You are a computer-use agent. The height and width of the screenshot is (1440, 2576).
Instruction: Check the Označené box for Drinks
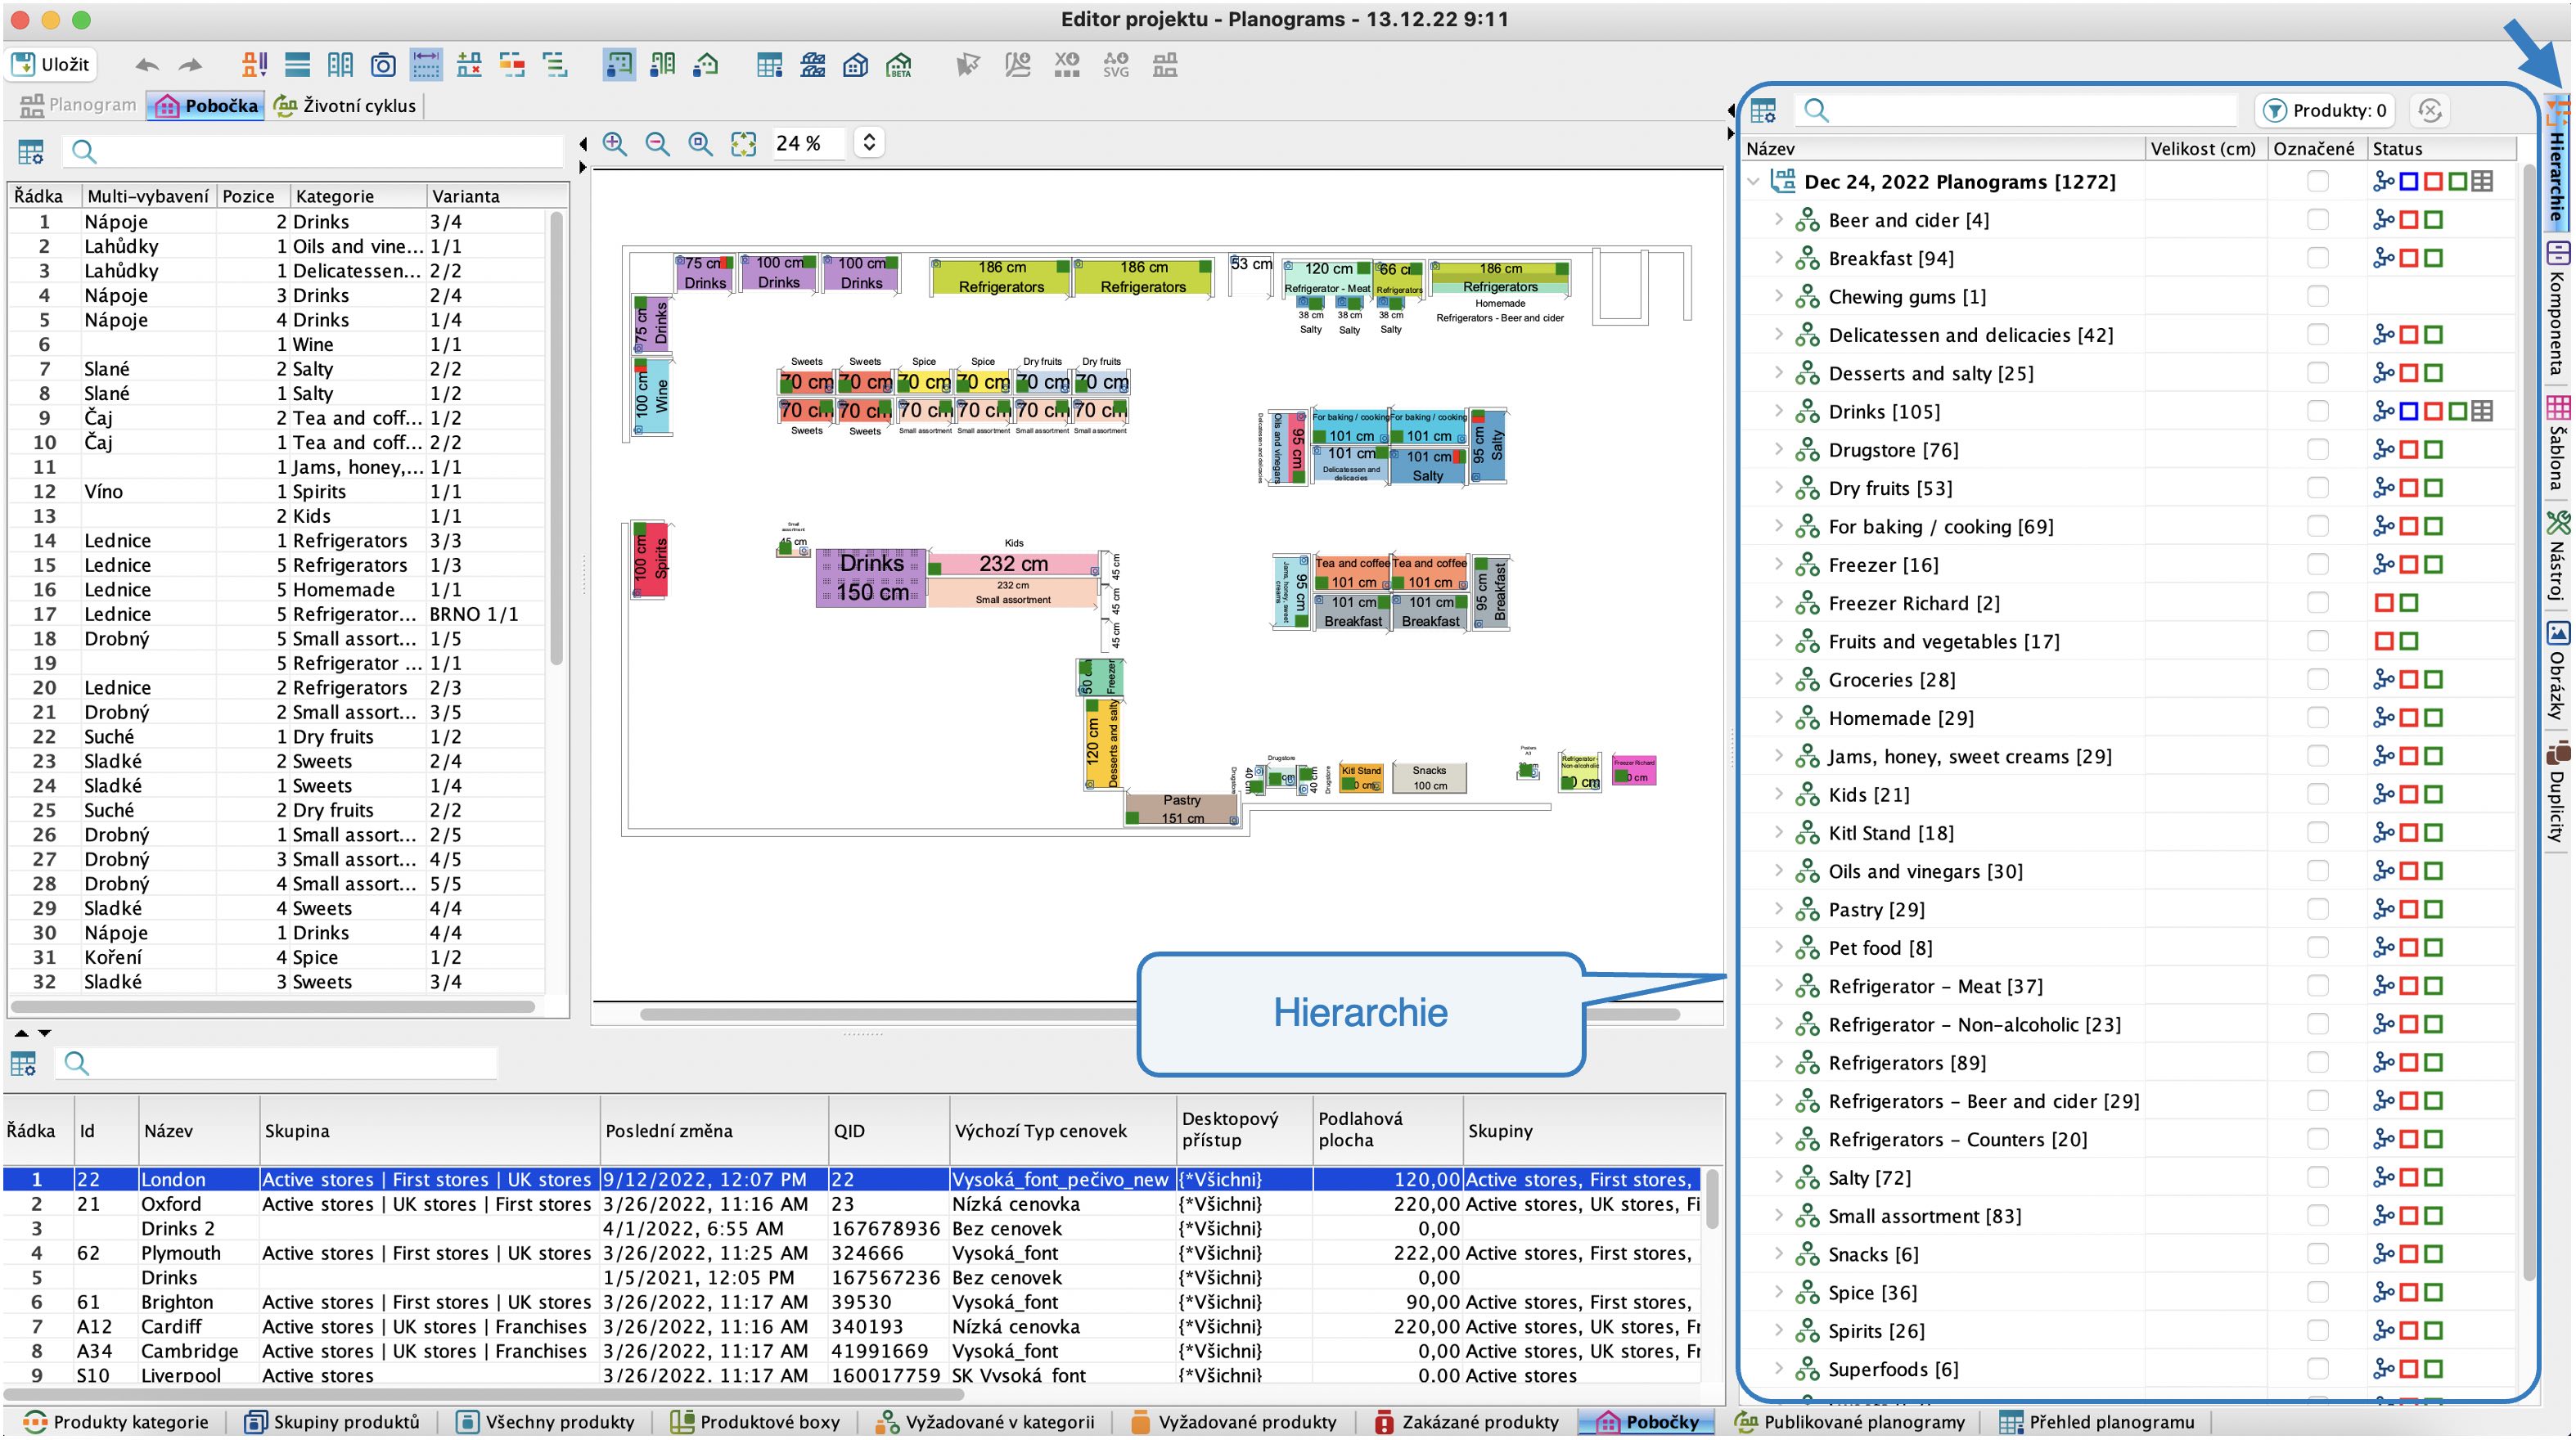(2317, 412)
